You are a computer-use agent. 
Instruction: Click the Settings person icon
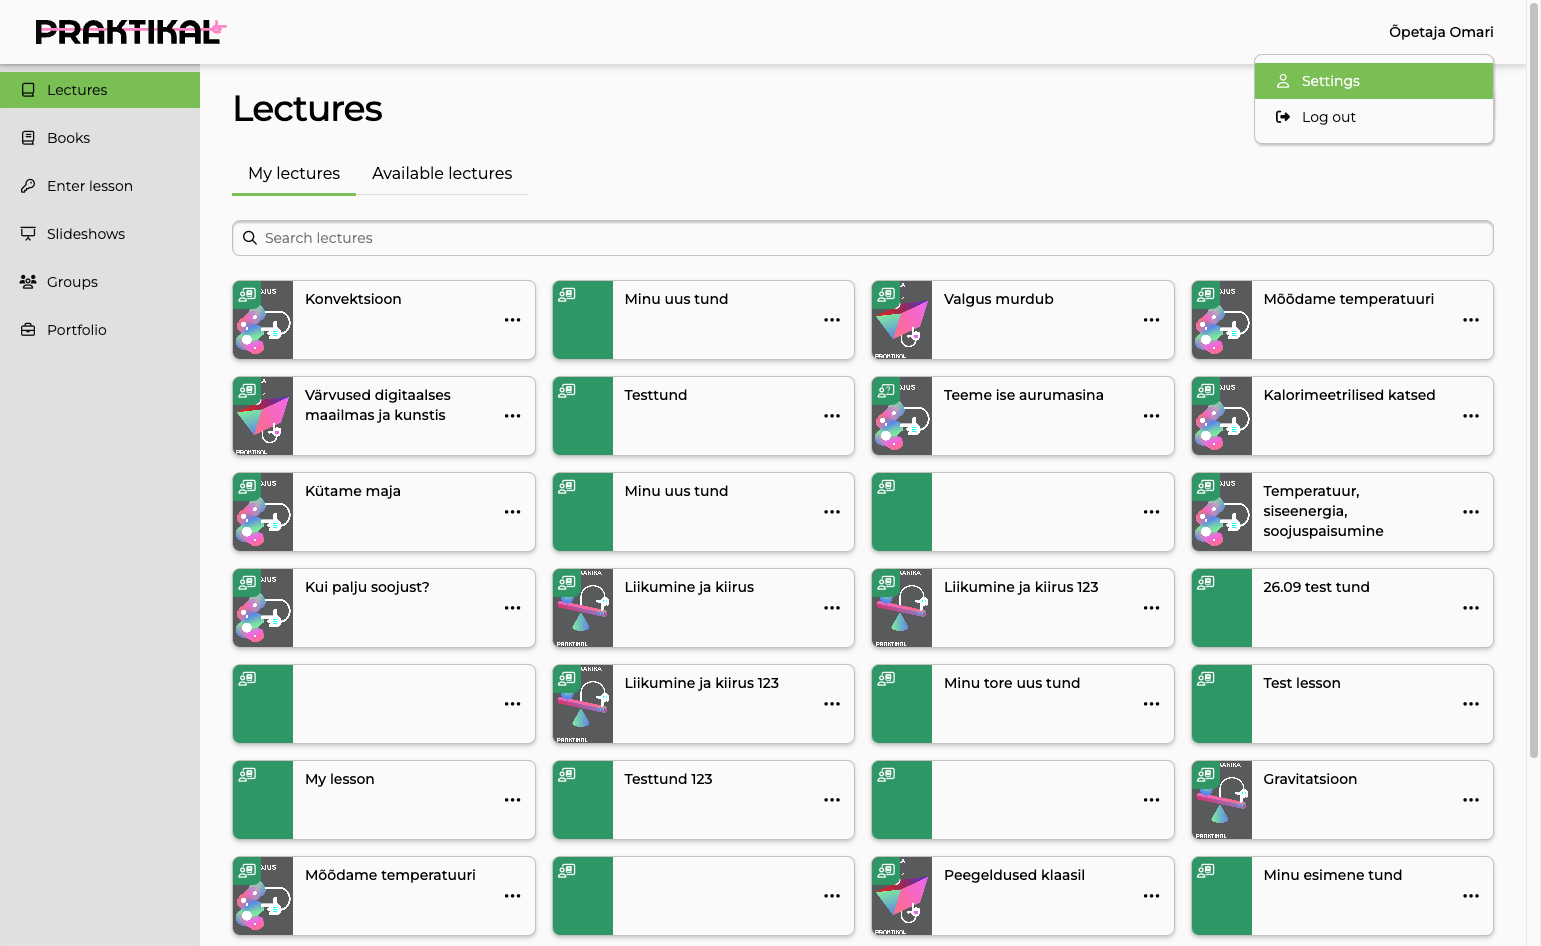coord(1283,81)
